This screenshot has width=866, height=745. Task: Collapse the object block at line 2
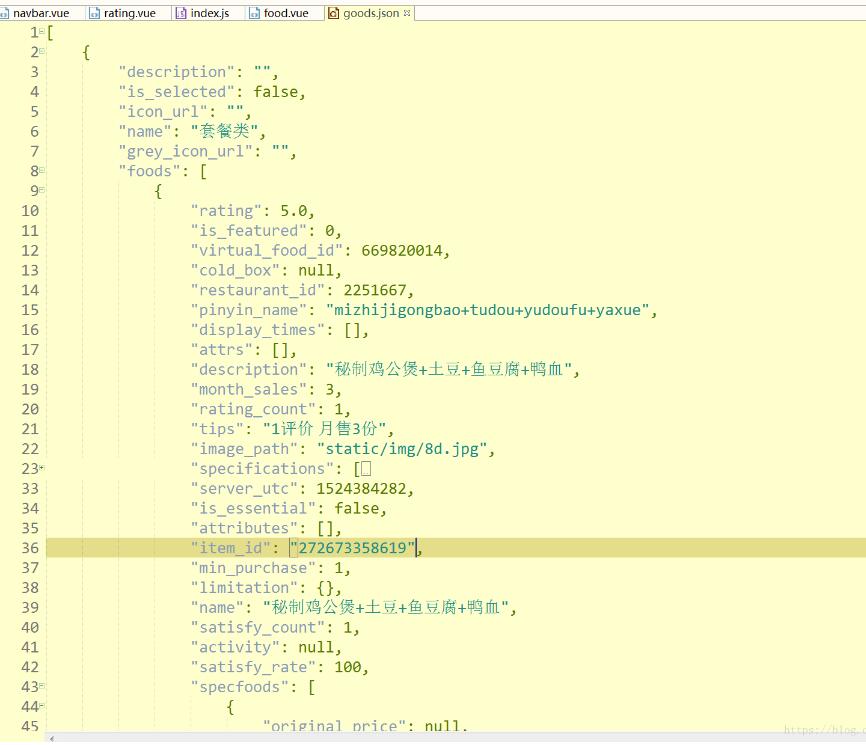click(x=41, y=52)
